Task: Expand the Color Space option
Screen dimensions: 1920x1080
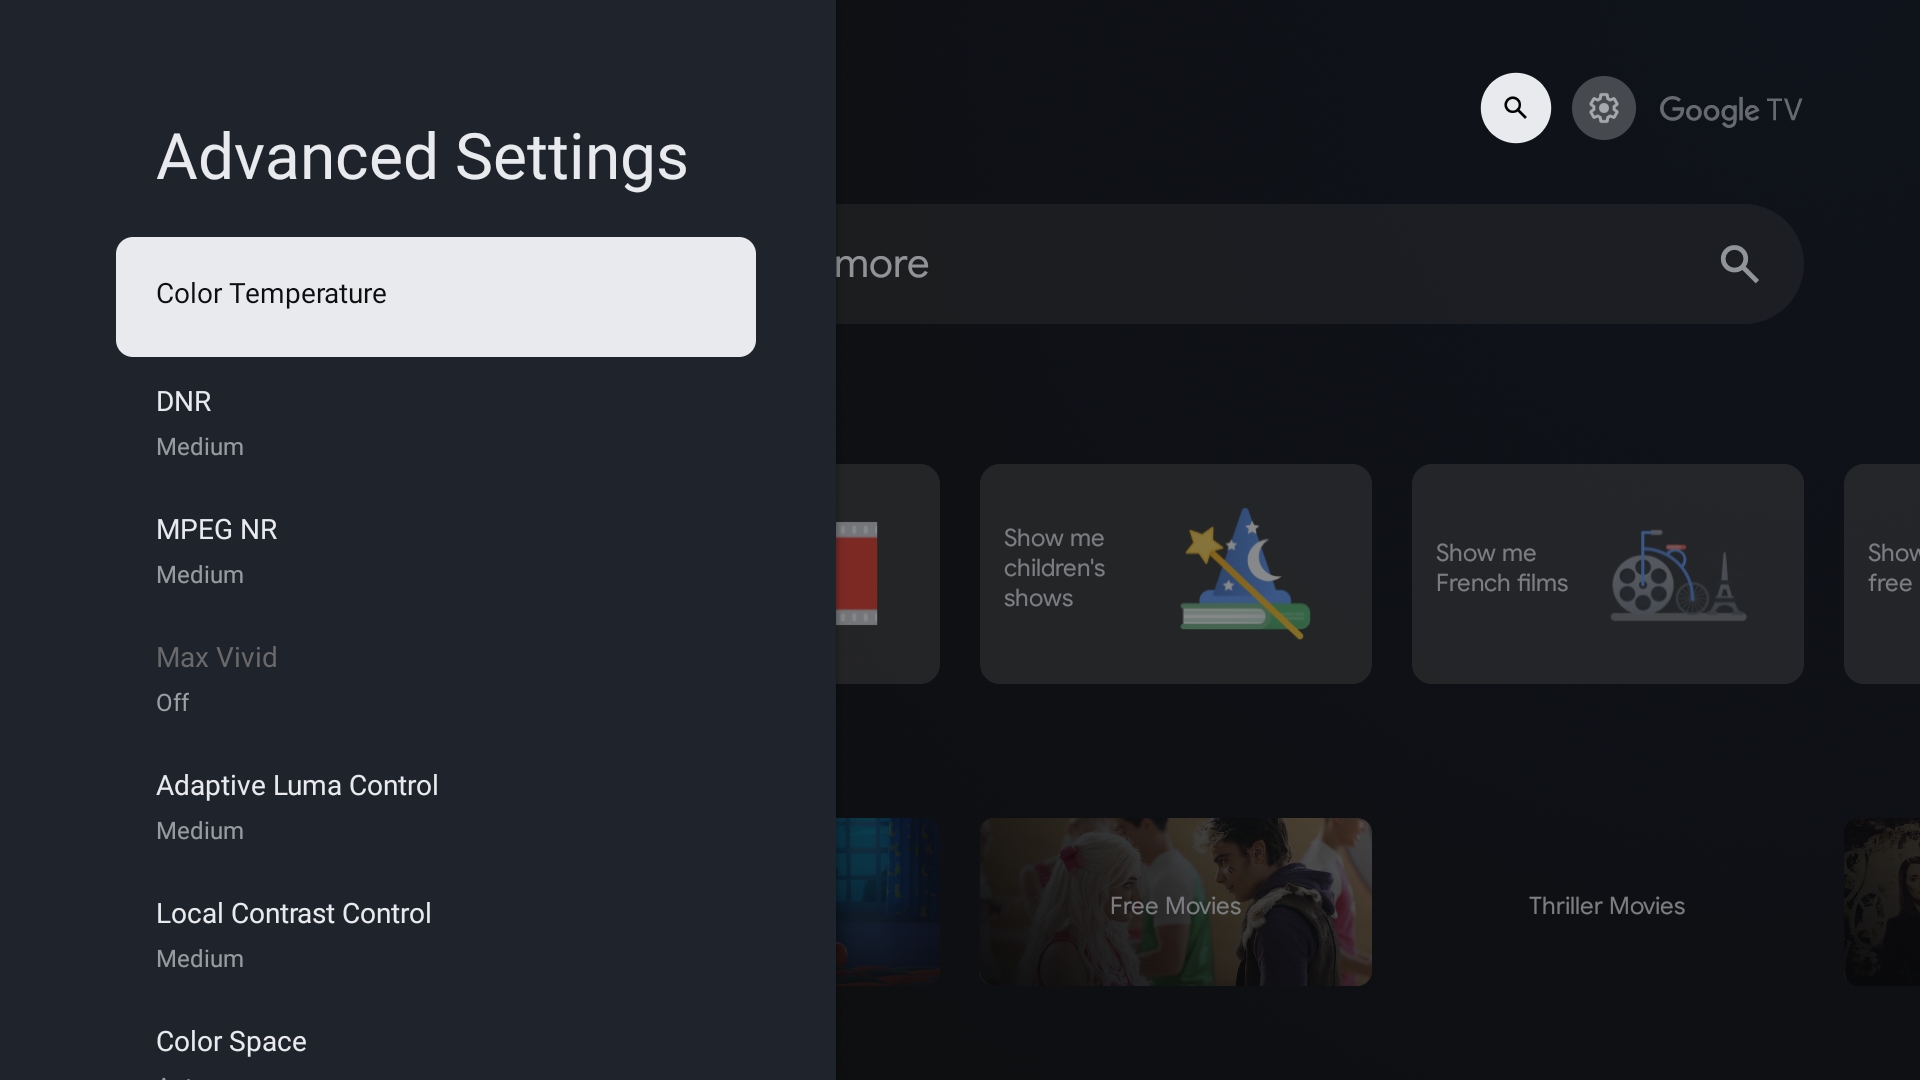Action: 231,1042
